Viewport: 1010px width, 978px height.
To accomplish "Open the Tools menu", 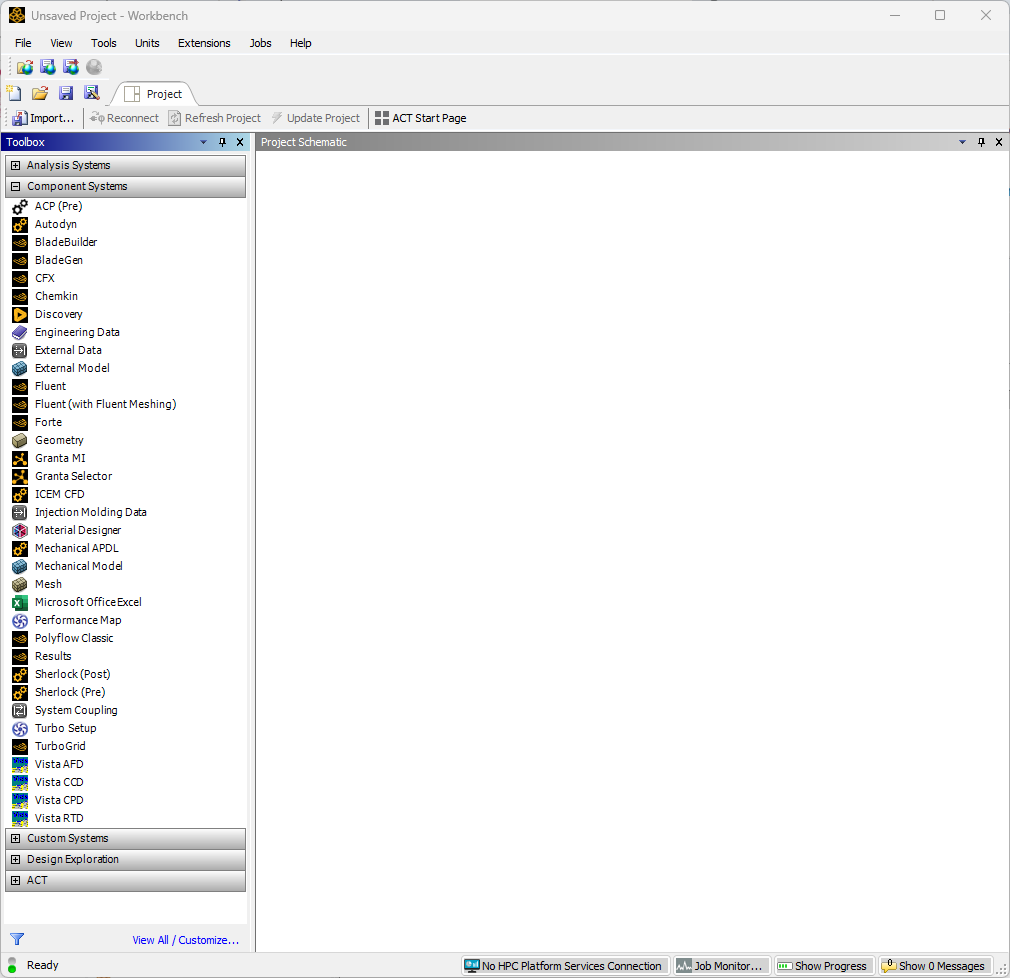I will (104, 43).
